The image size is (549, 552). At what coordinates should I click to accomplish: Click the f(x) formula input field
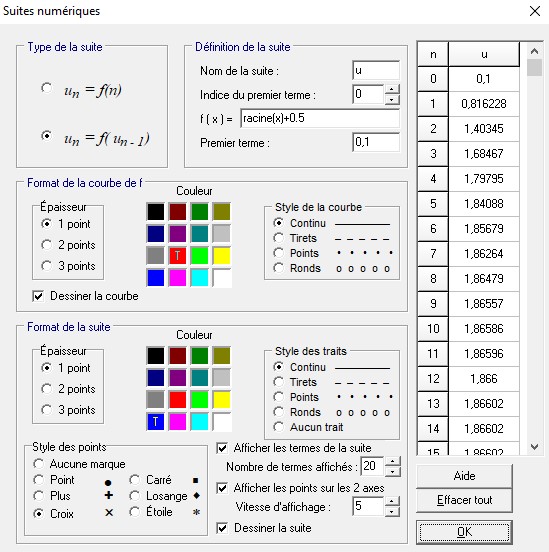(x=320, y=118)
